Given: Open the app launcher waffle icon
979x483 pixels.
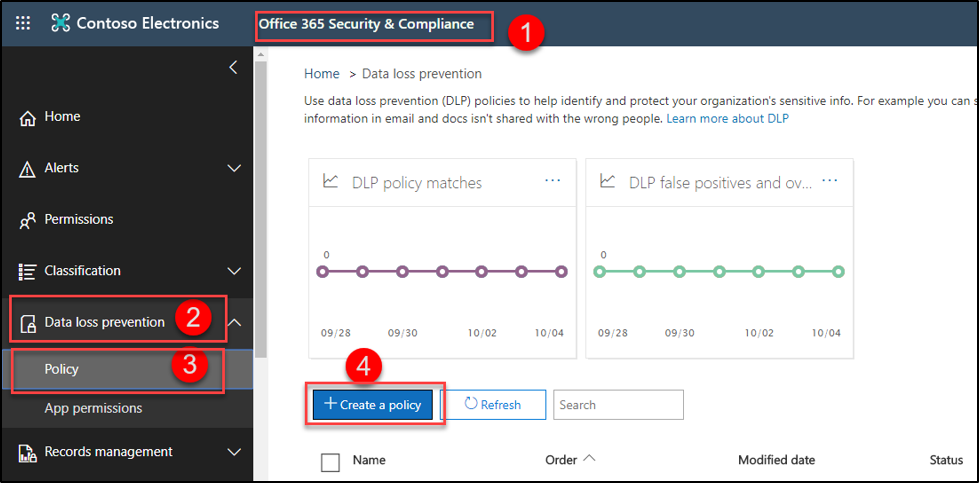Looking at the screenshot, I should click(23, 23).
